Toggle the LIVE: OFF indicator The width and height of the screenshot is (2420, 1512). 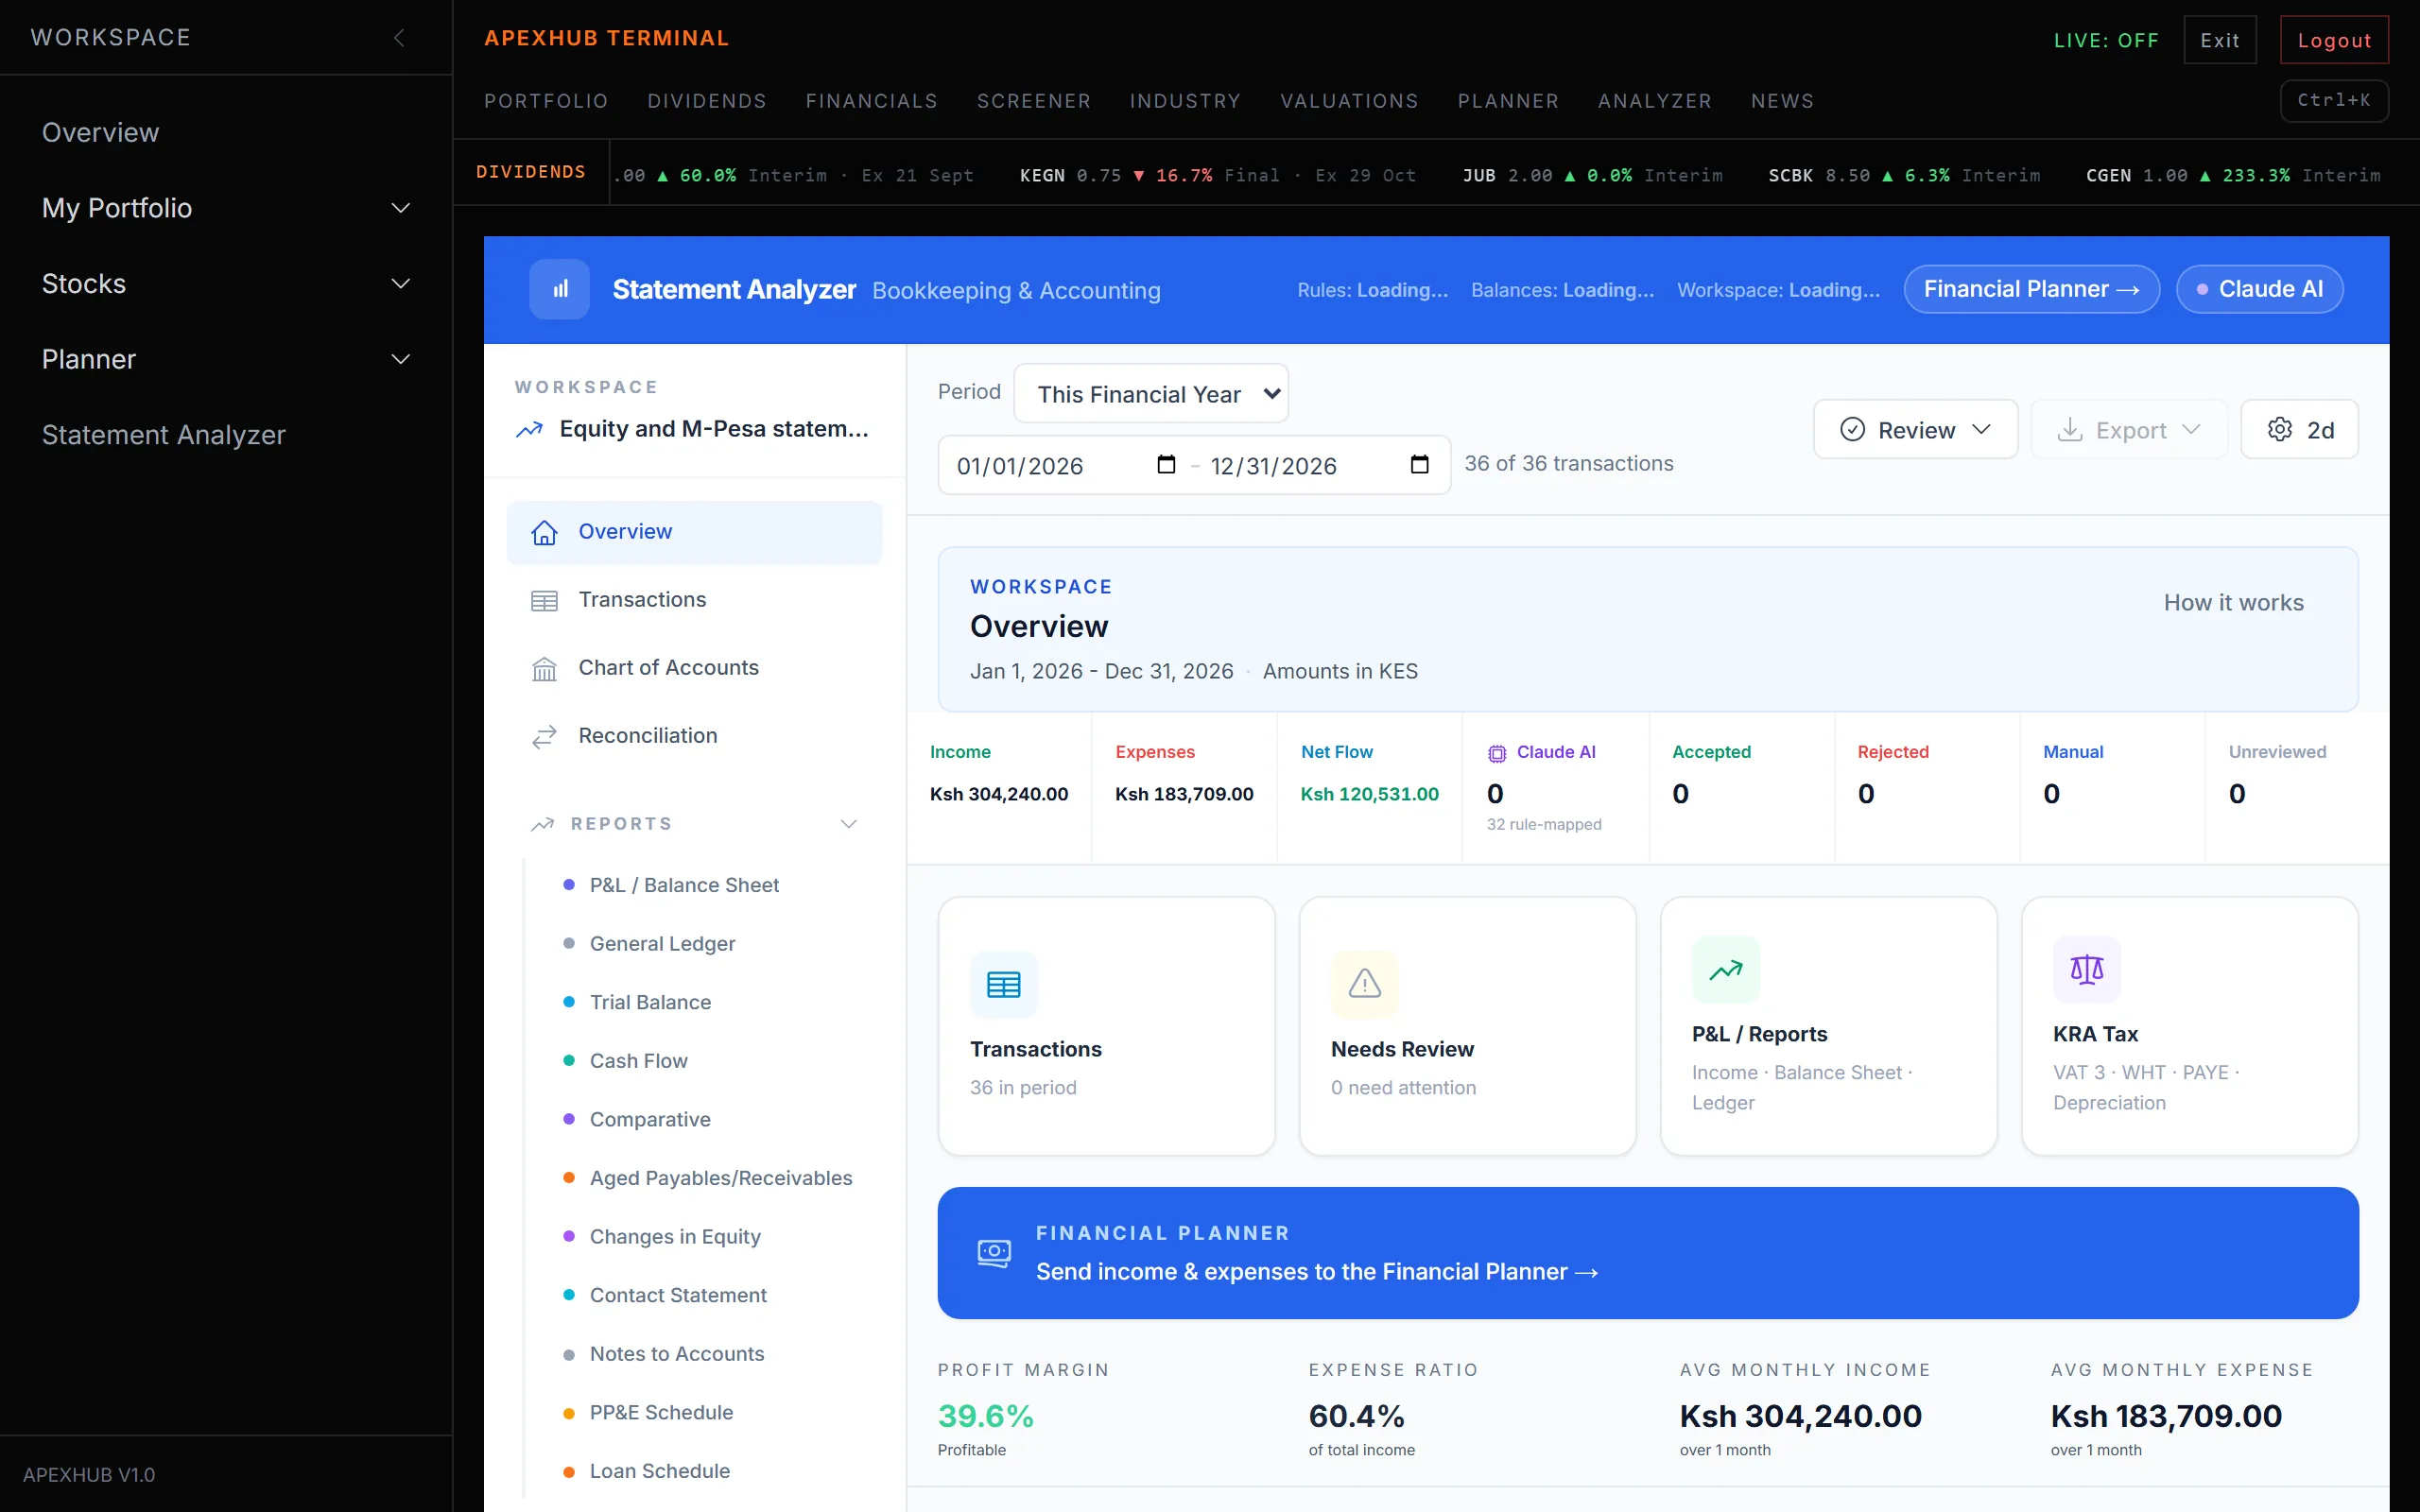[x=2106, y=40]
